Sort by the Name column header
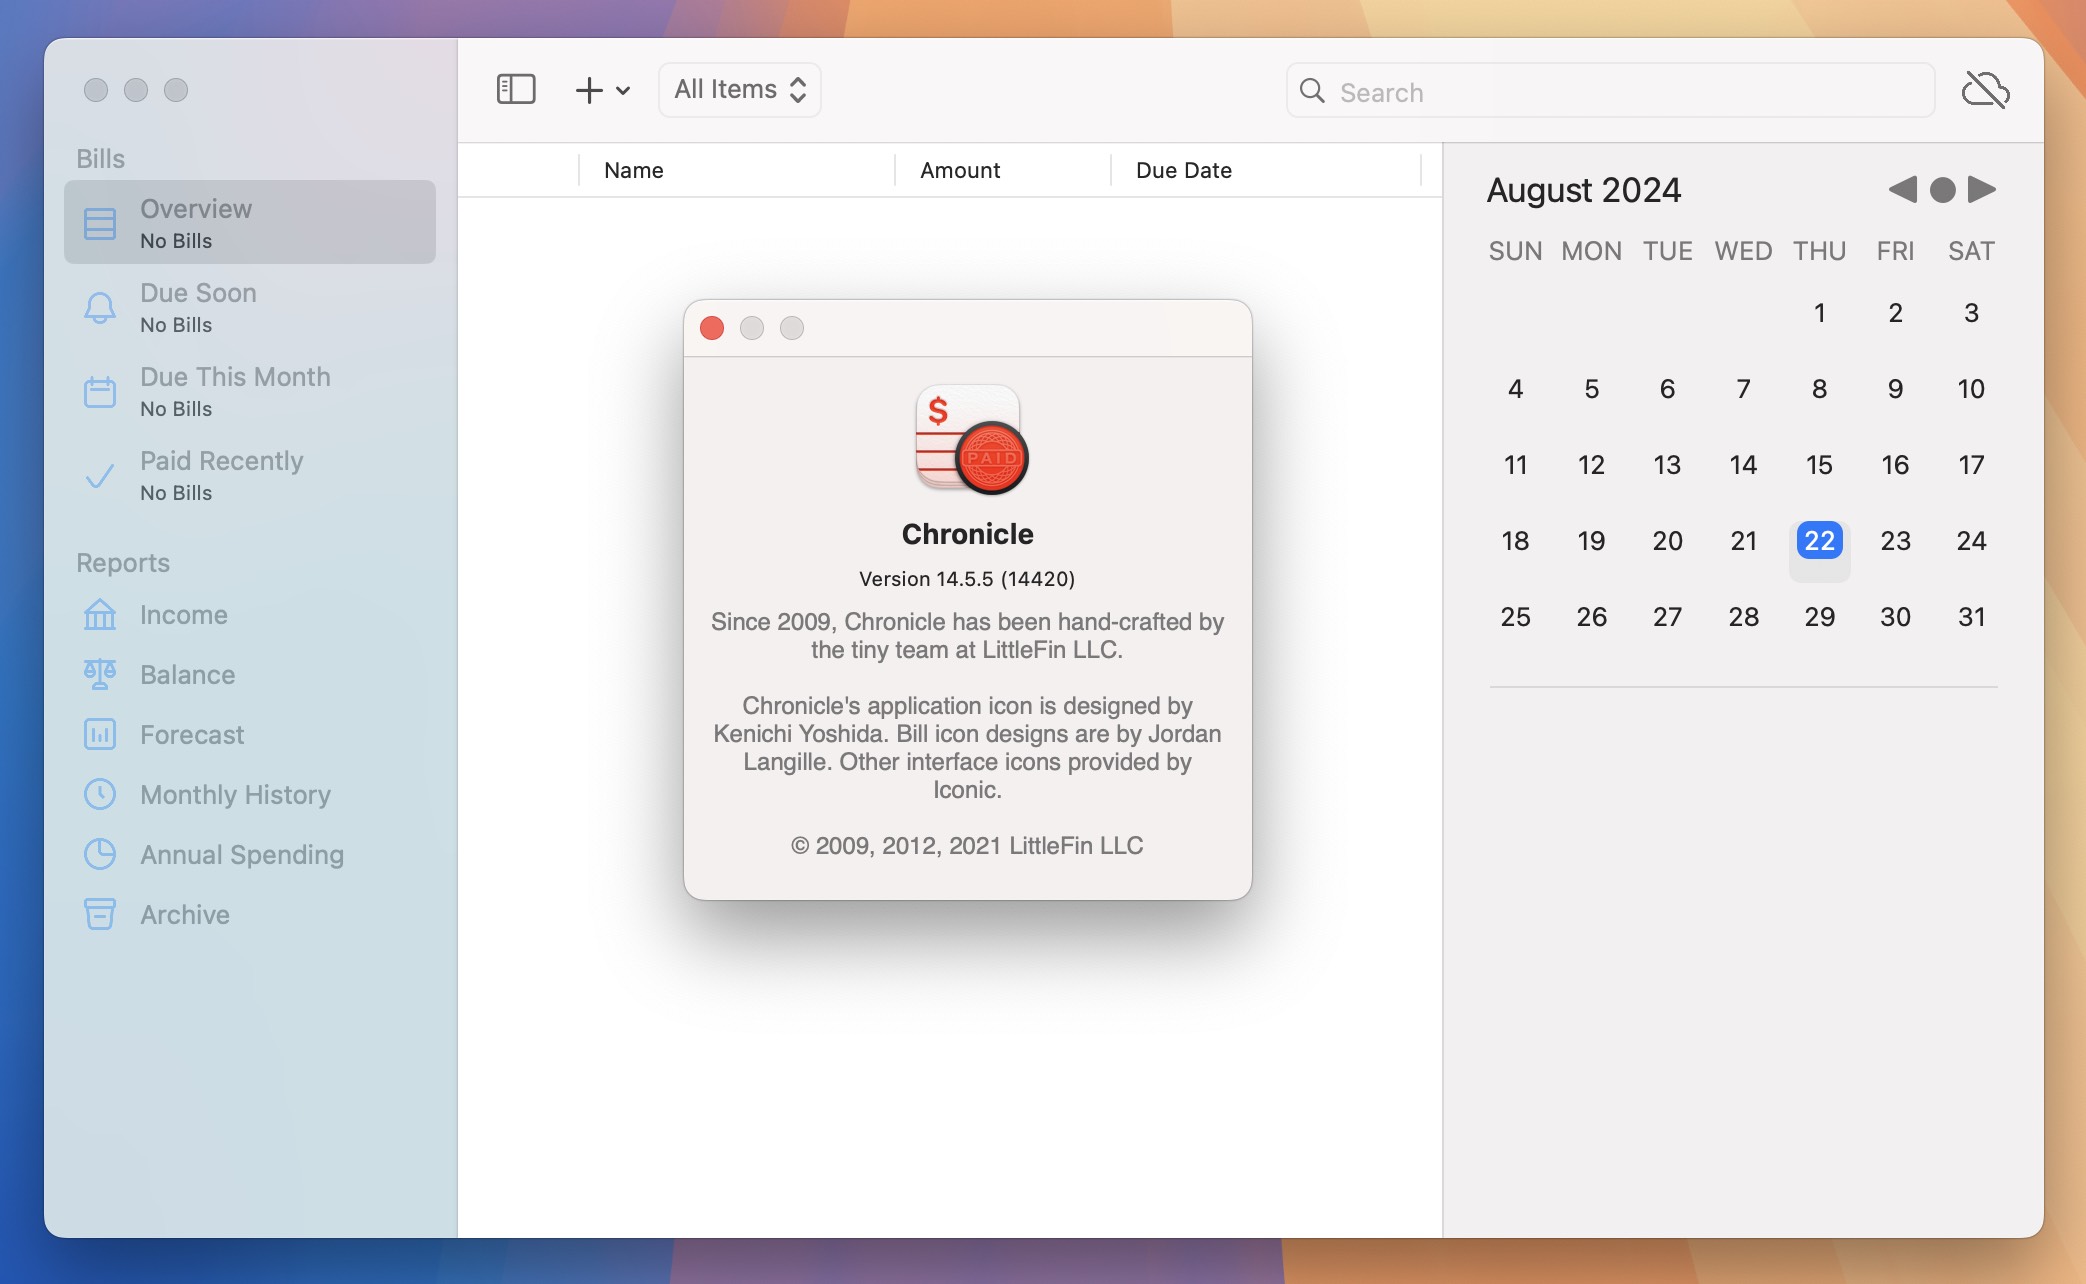The width and height of the screenshot is (2086, 1284). tap(737, 170)
